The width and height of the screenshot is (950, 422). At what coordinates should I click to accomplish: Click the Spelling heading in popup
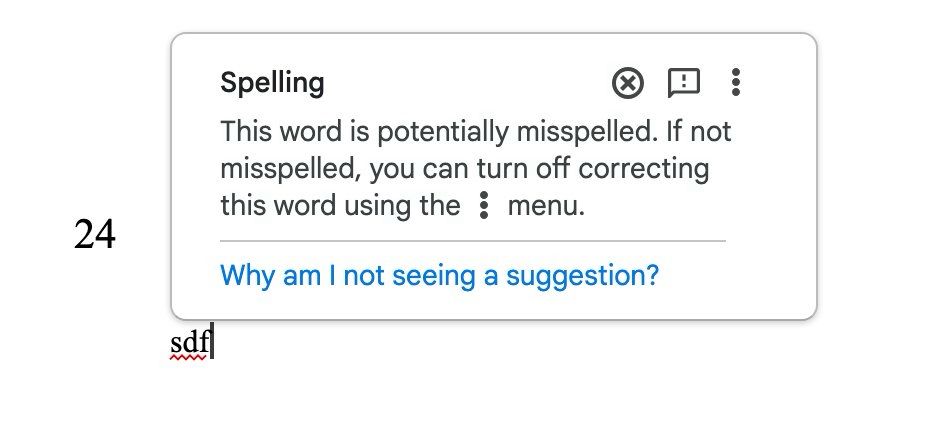[272, 83]
